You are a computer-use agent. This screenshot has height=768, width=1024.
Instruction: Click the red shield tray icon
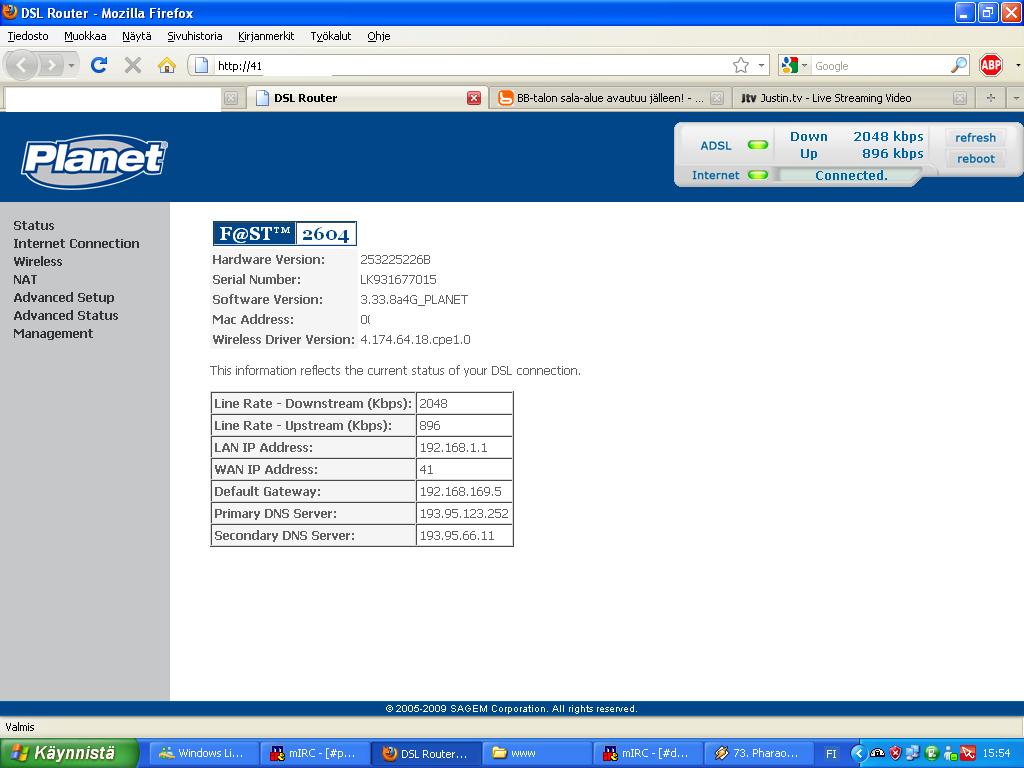coord(895,754)
